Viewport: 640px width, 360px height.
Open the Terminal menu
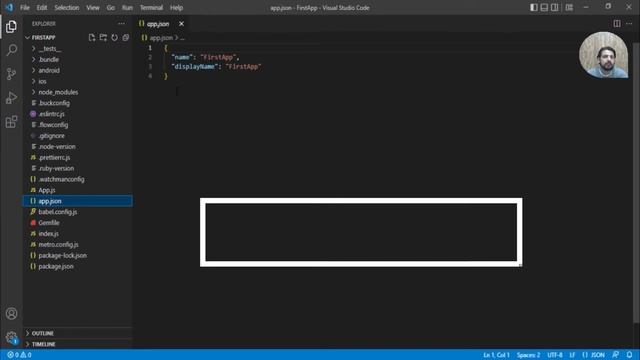coord(151,7)
